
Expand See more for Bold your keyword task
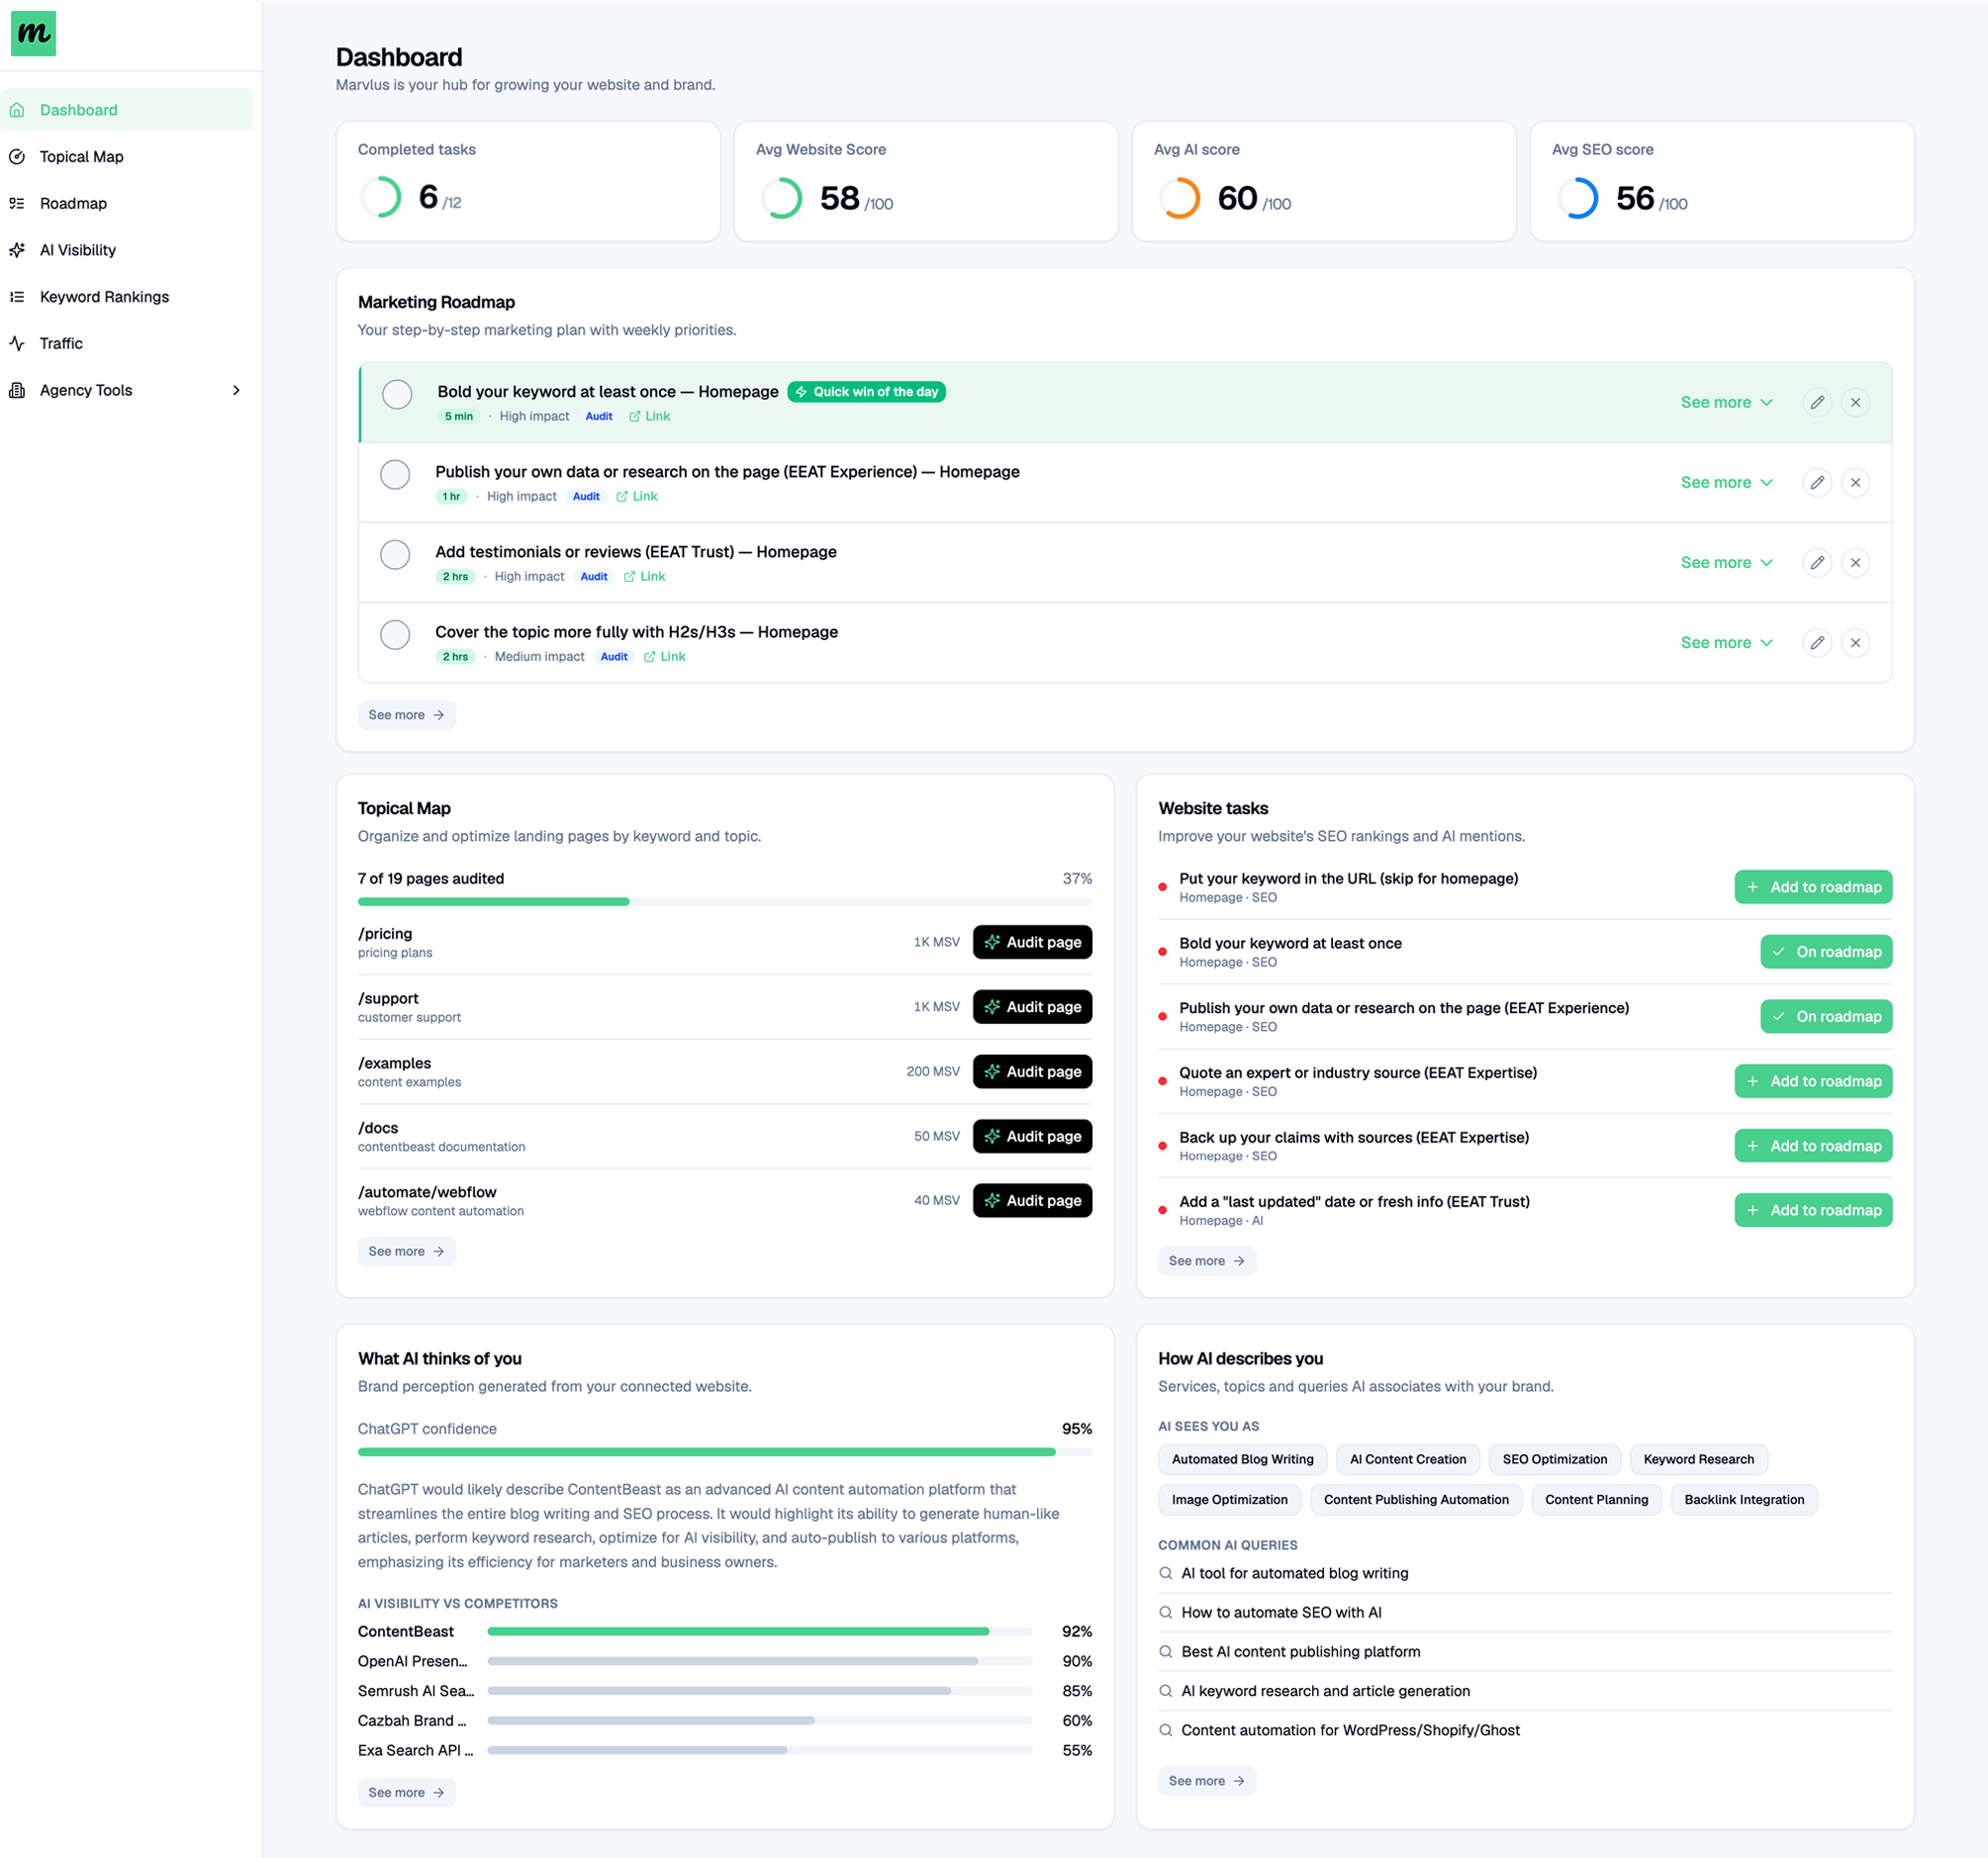pyautogui.click(x=1726, y=402)
